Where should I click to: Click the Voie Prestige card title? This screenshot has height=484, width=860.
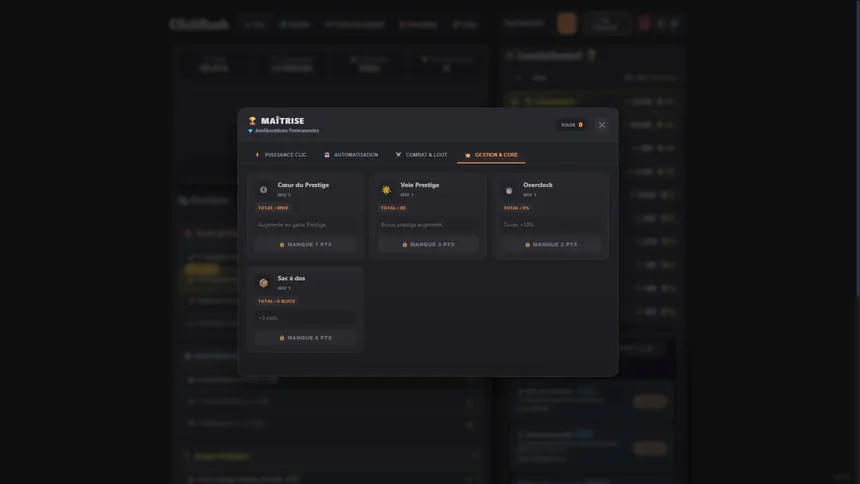(420, 185)
